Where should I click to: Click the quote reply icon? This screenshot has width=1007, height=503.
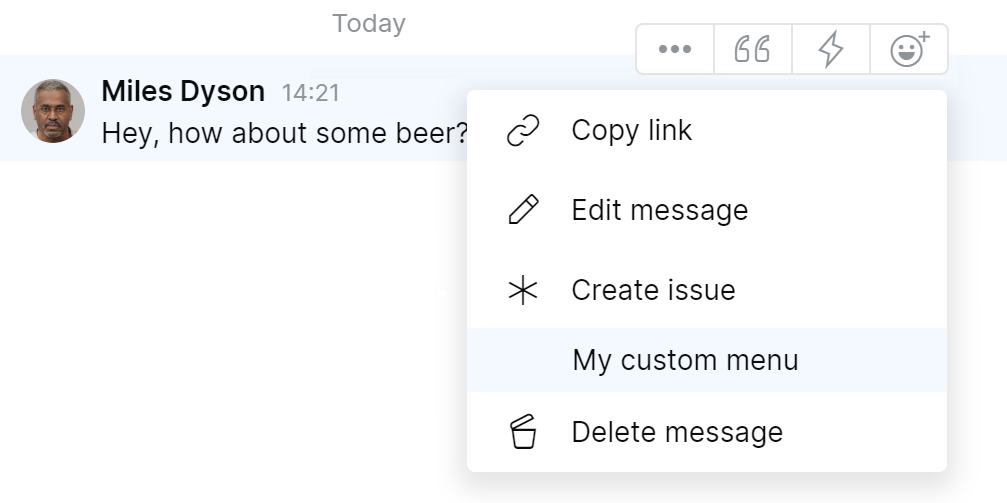752,49
